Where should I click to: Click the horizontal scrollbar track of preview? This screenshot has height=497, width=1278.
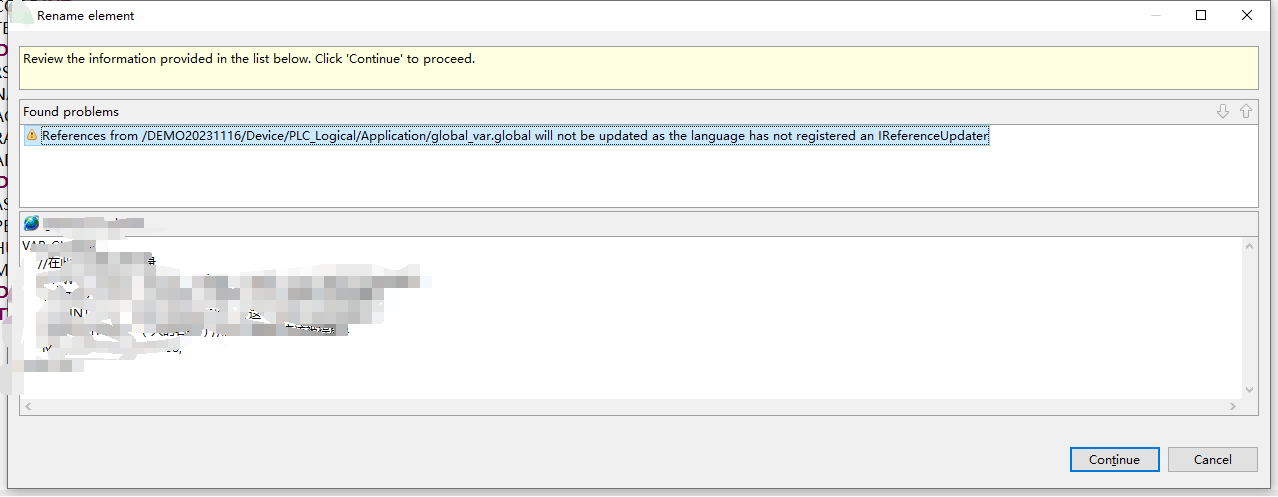[x=630, y=407]
